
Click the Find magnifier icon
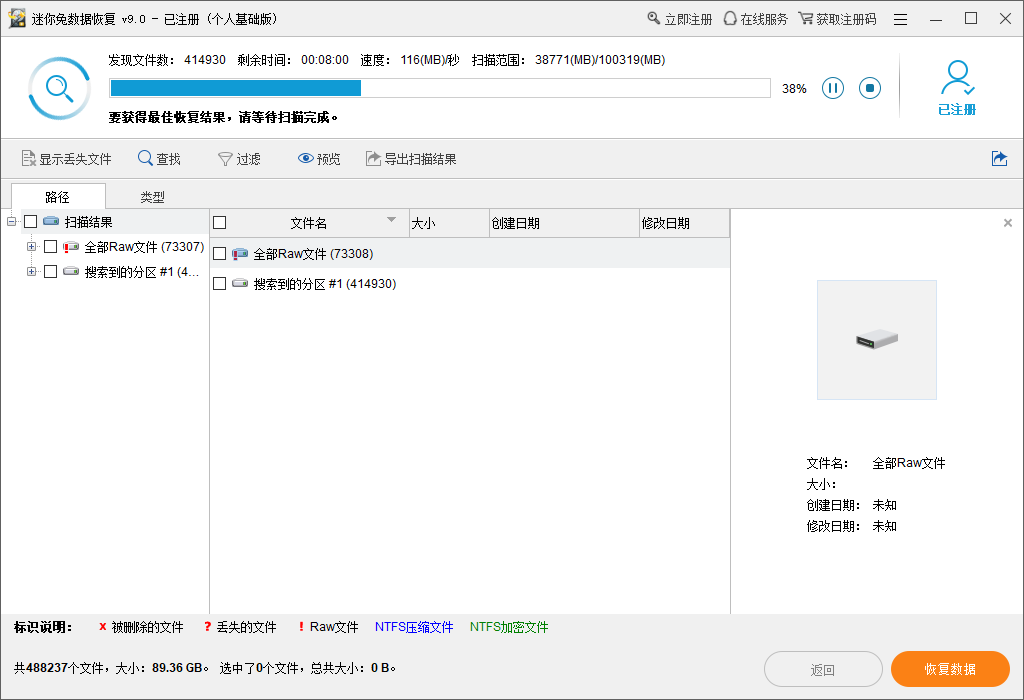click(x=145, y=158)
